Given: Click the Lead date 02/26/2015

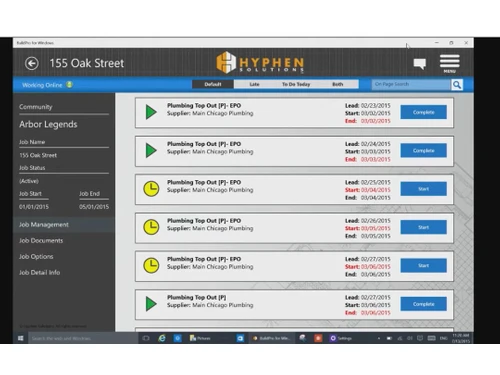Looking at the screenshot, I should pos(375,221).
